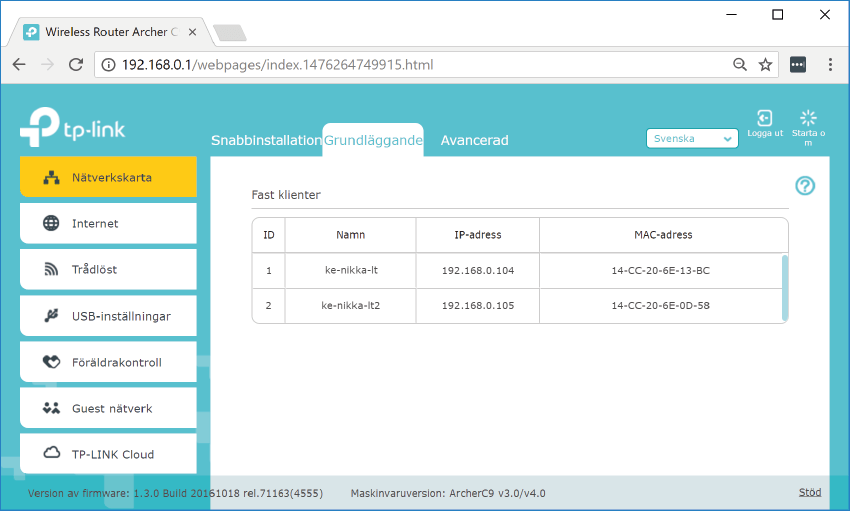Click the Stöd support link
850x511 pixels.
[x=810, y=493]
